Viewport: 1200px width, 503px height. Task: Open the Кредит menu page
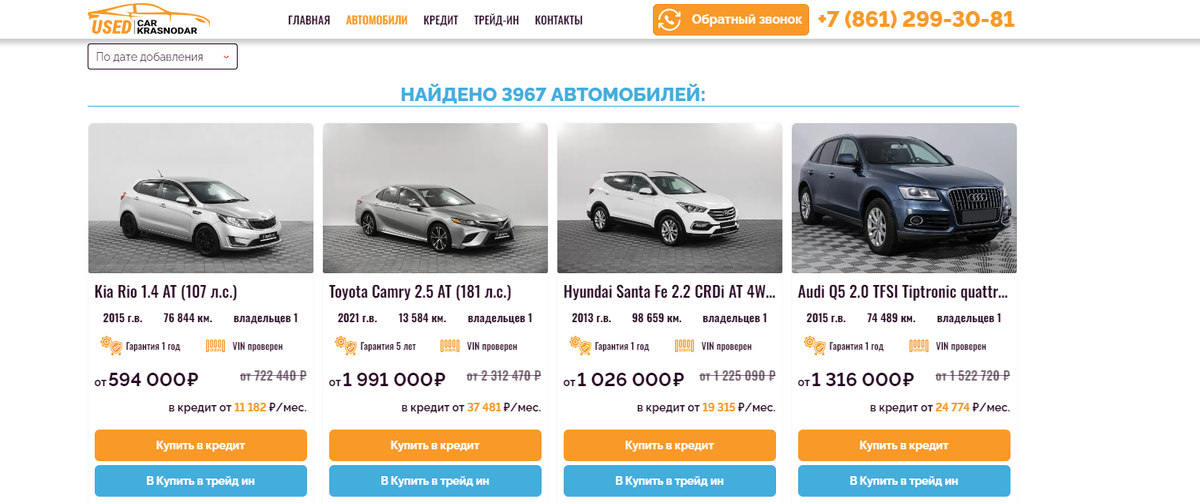tap(441, 20)
